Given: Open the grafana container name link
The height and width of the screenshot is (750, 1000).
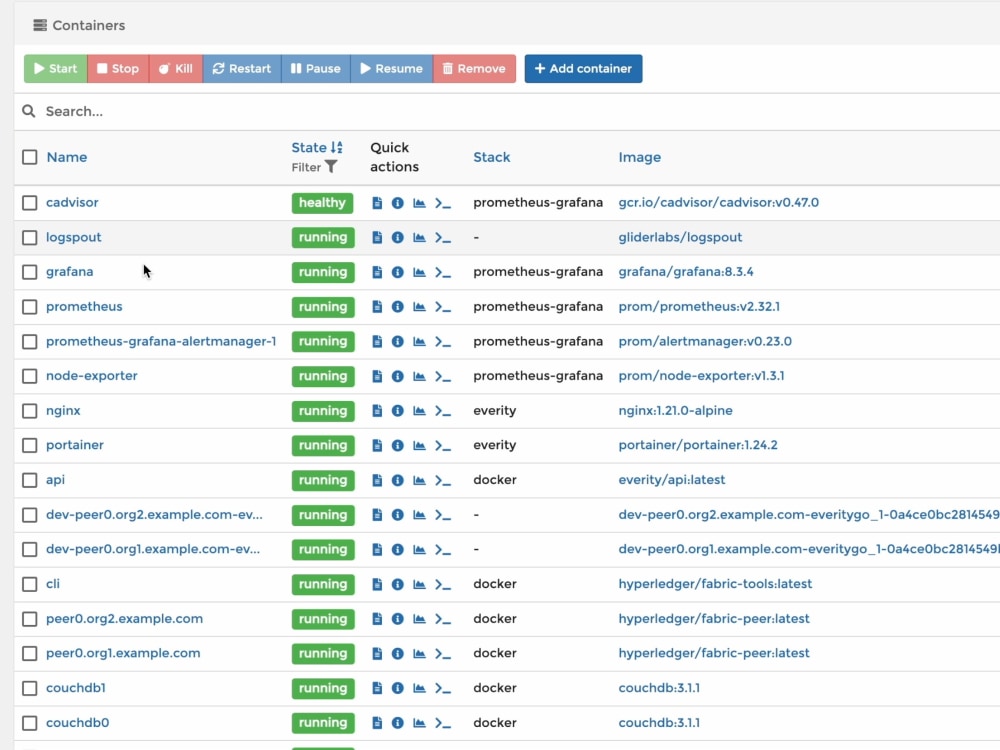Looking at the screenshot, I should (69, 272).
